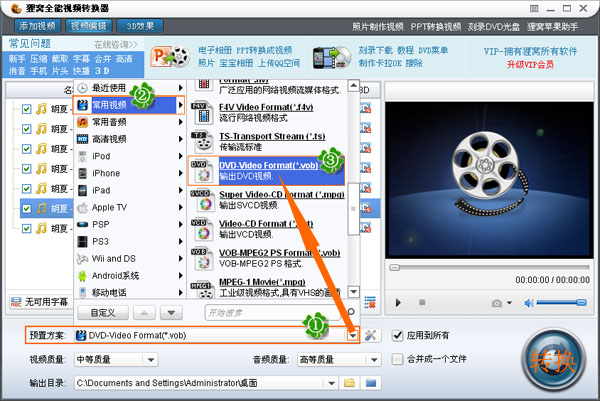Focus the 开始搜索 search field
Screen dimensions: 600x401
click(x=274, y=313)
